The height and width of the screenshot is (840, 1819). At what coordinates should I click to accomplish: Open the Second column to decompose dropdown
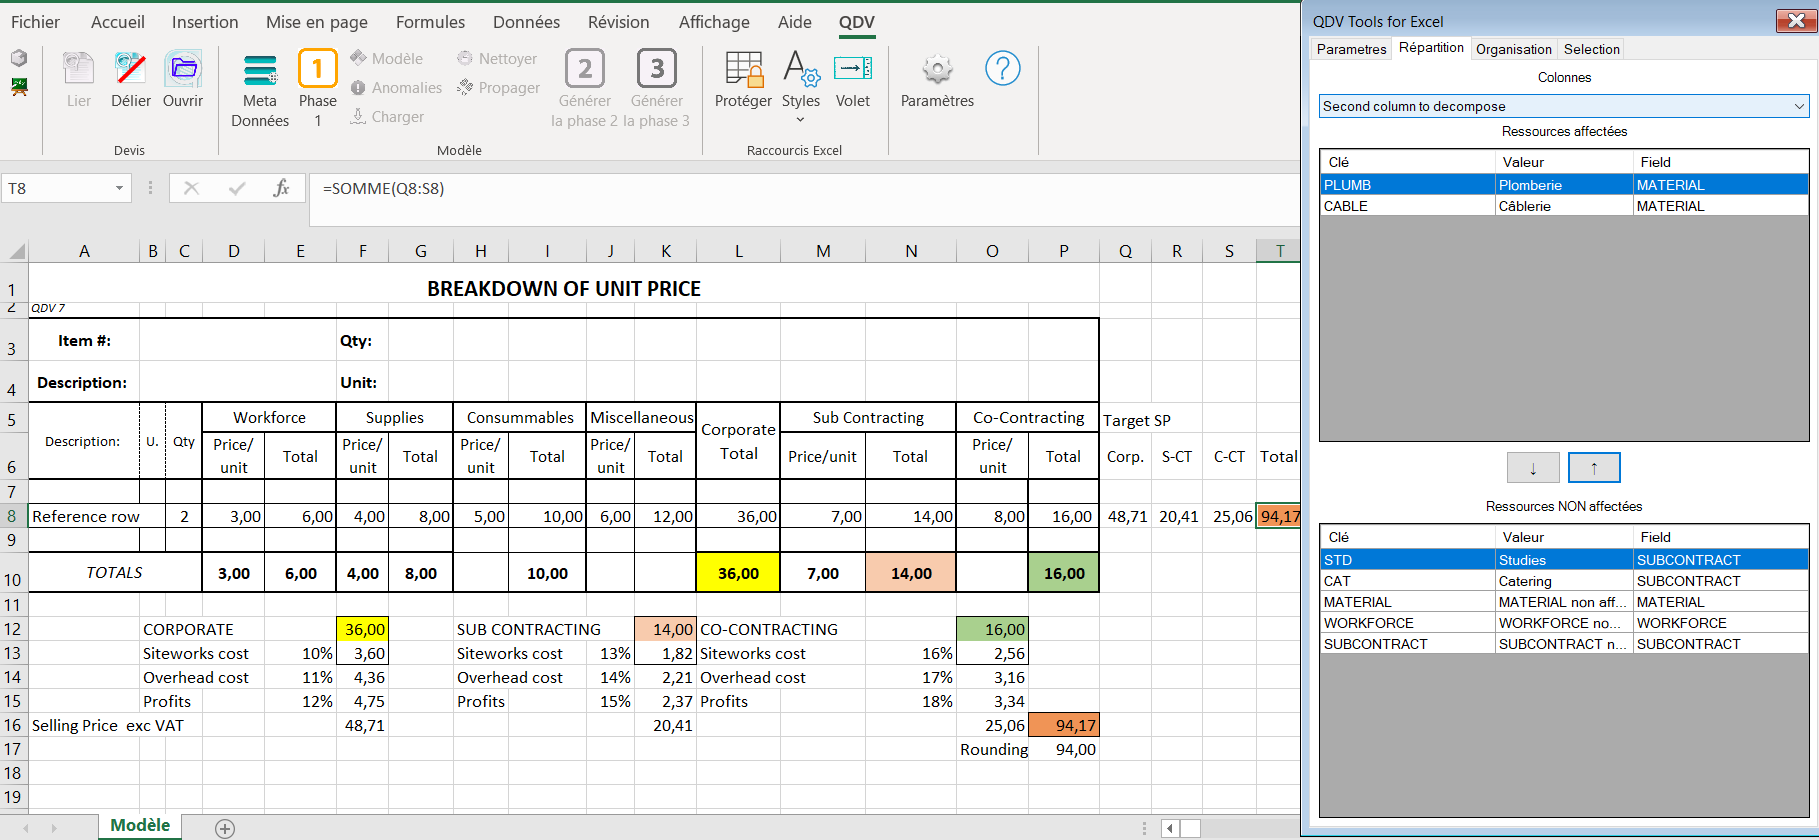[1564, 106]
